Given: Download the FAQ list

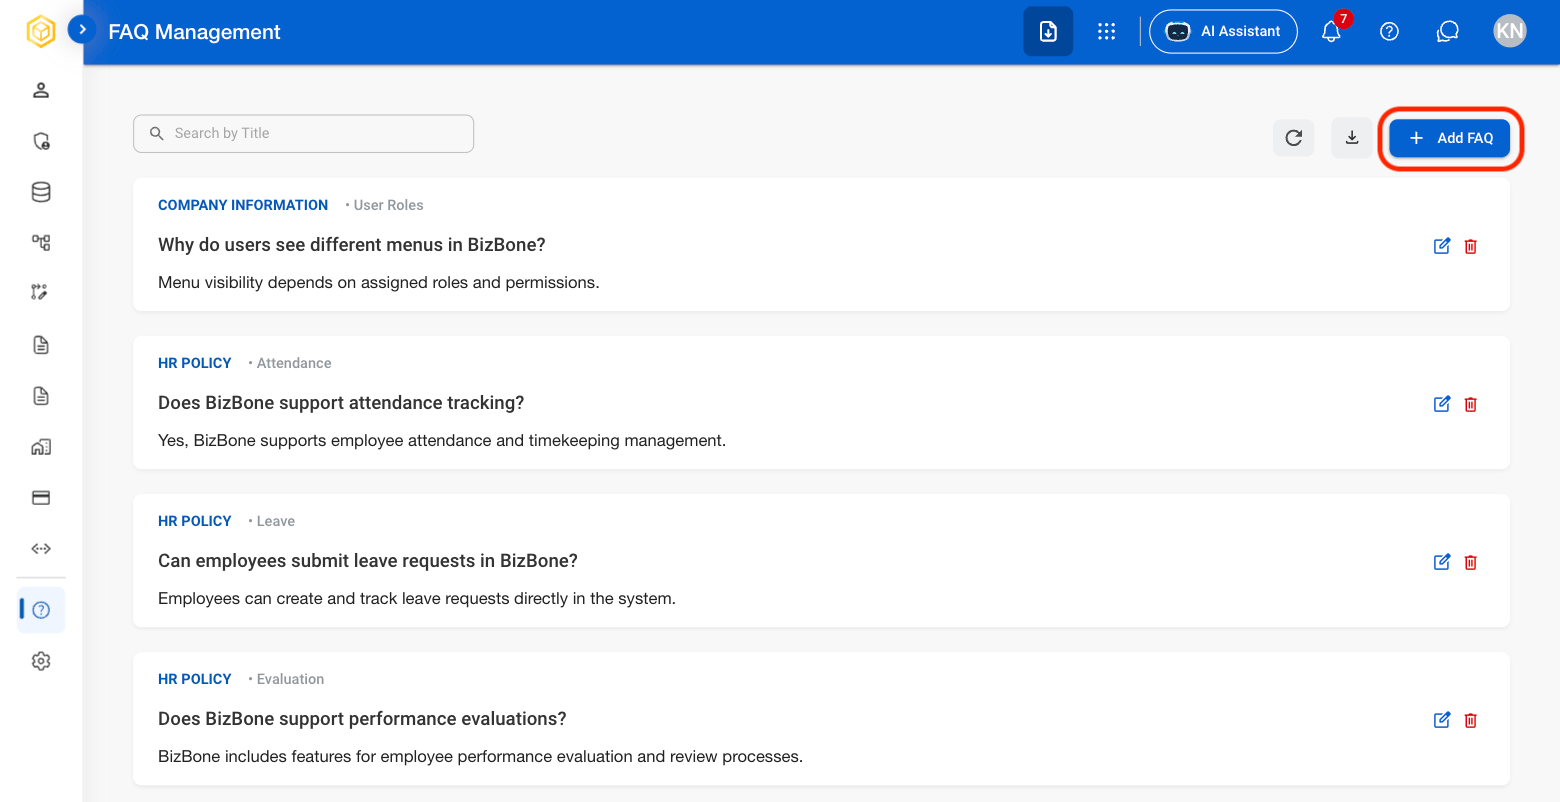Looking at the screenshot, I should (x=1352, y=138).
